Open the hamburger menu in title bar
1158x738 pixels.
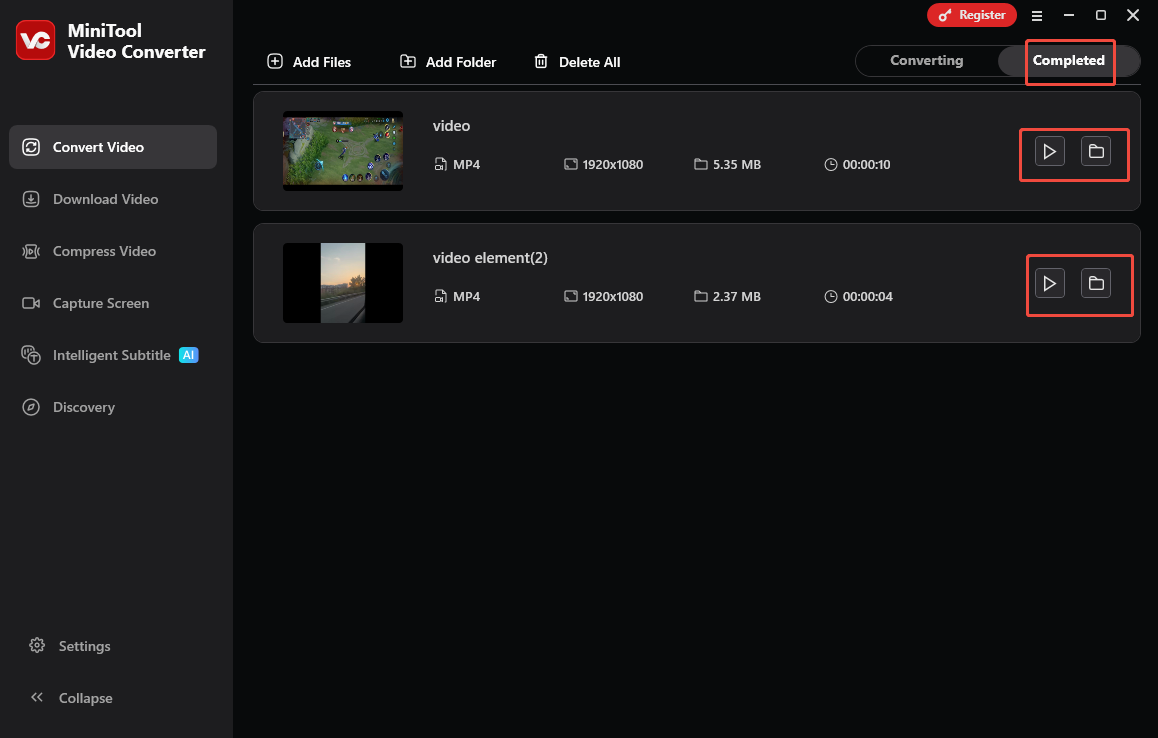(x=1036, y=16)
